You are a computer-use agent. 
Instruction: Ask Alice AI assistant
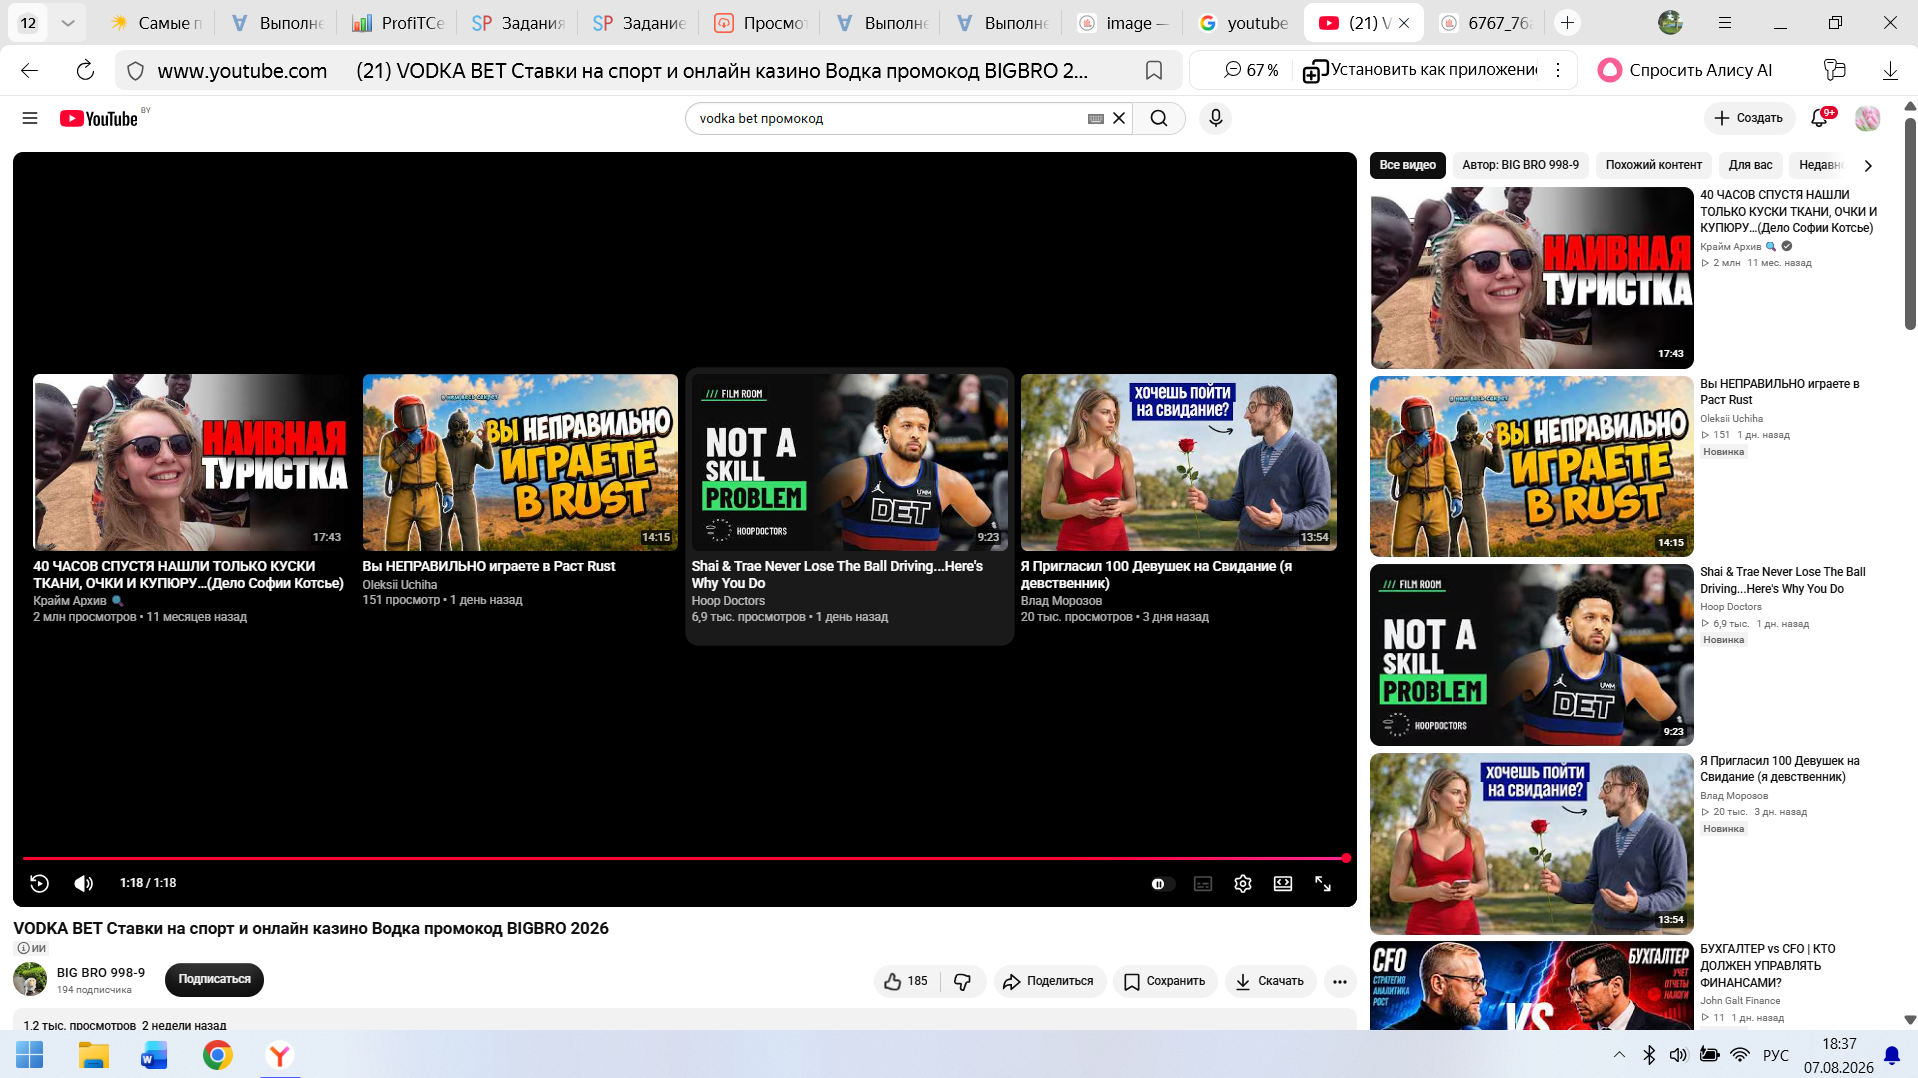tap(1685, 70)
